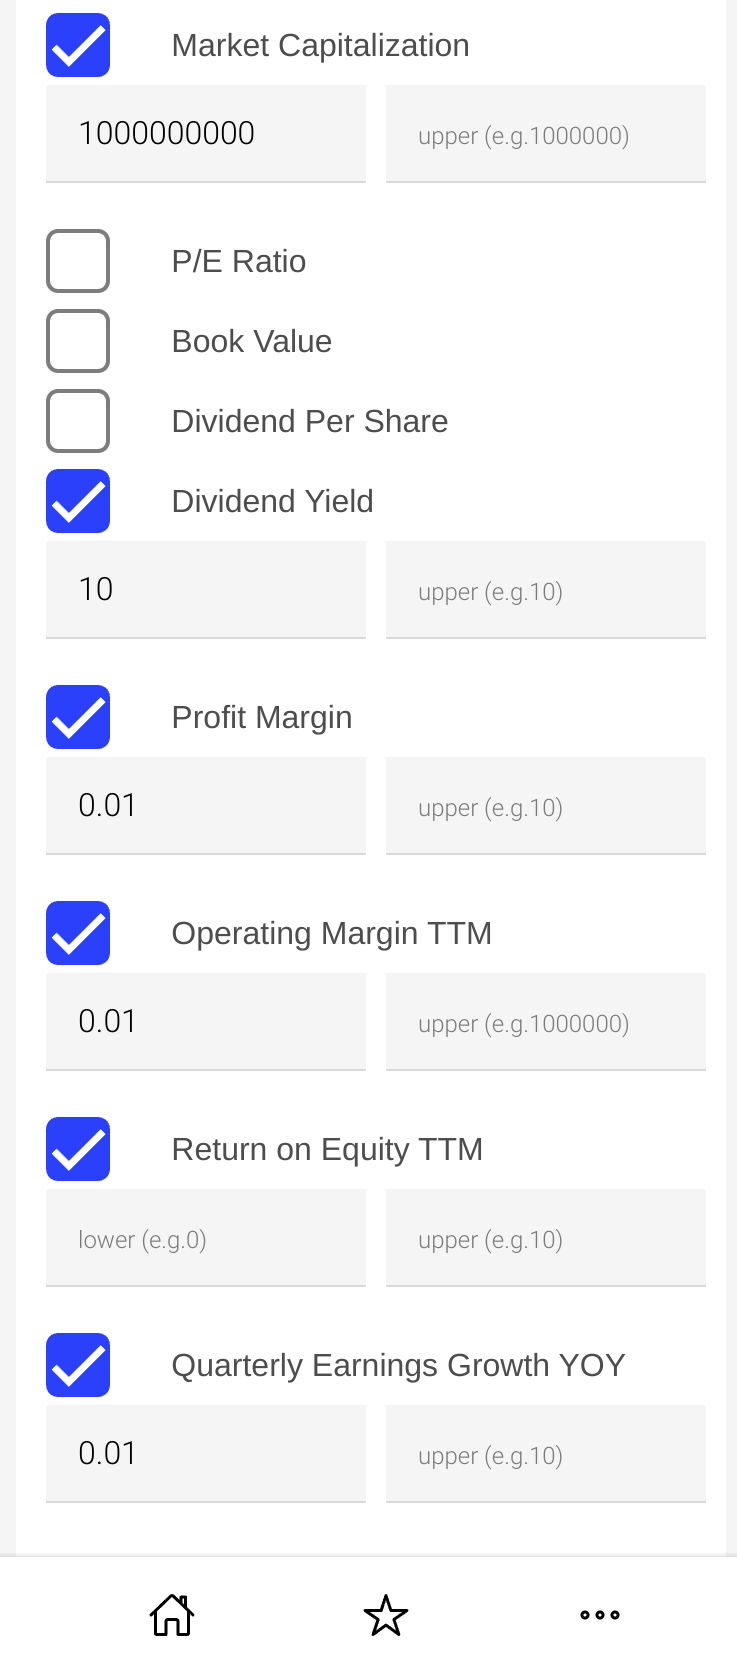The height and width of the screenshot is (1661, 737).
Task: Click Market Capitalization upper bound field
Action: click(546, 133)
